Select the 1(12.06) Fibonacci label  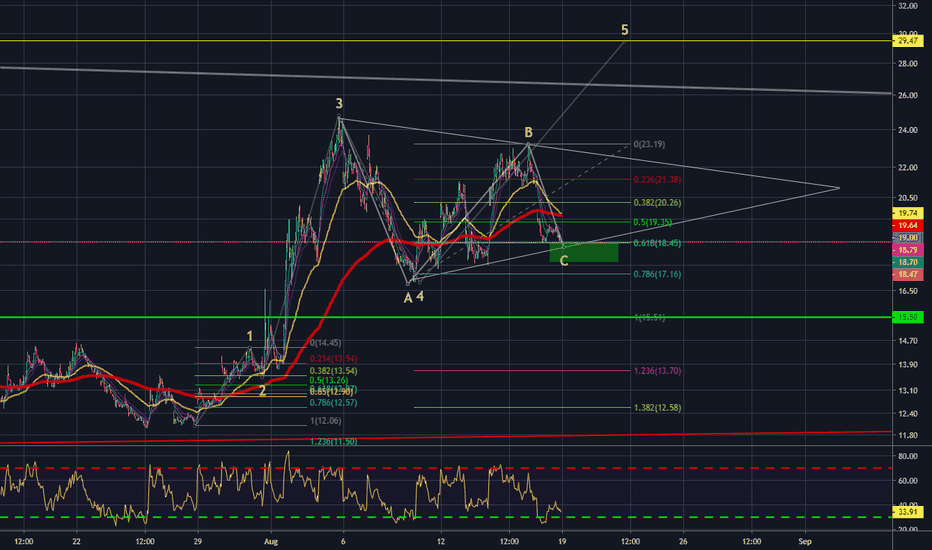click(326, 420)
